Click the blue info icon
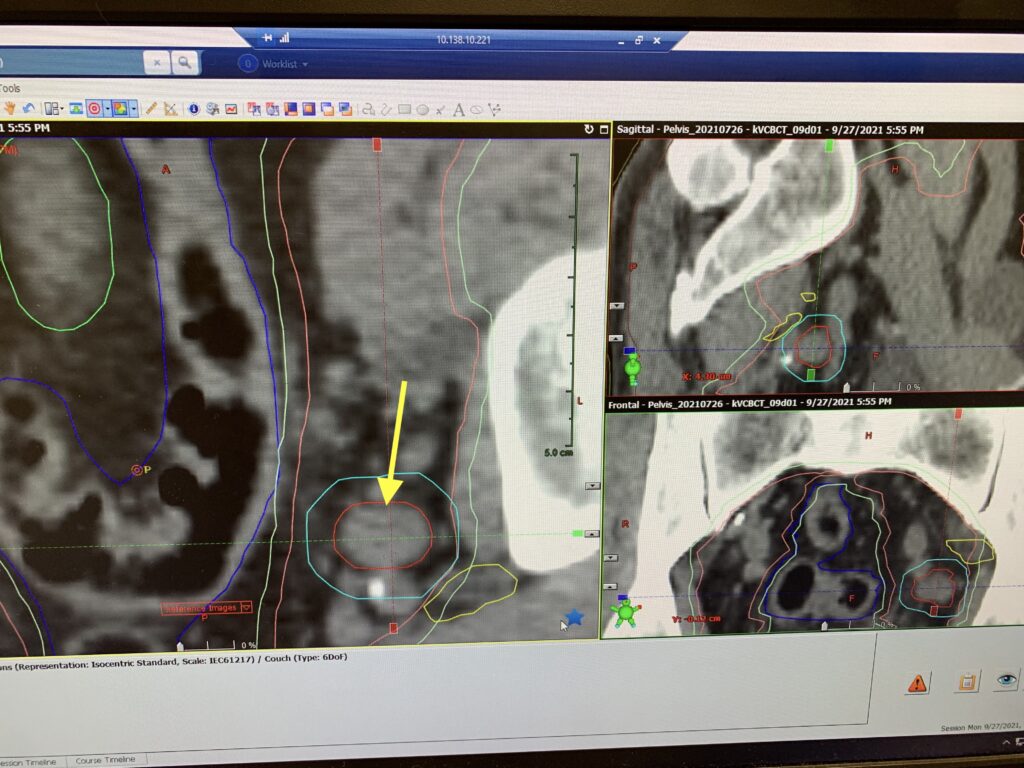Viewport: 1024px width, 768px height. [x=193, y=109]
